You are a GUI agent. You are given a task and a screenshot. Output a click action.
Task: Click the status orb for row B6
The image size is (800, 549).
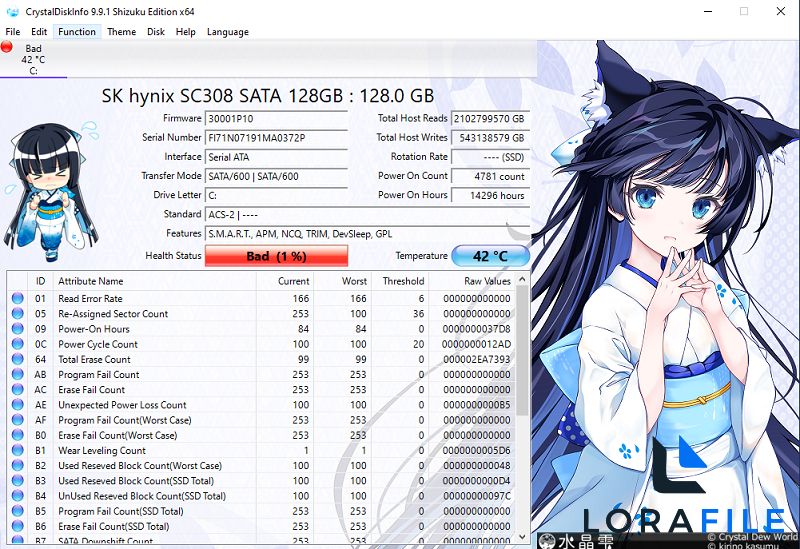pyautogui.click(x=18, y=526)
